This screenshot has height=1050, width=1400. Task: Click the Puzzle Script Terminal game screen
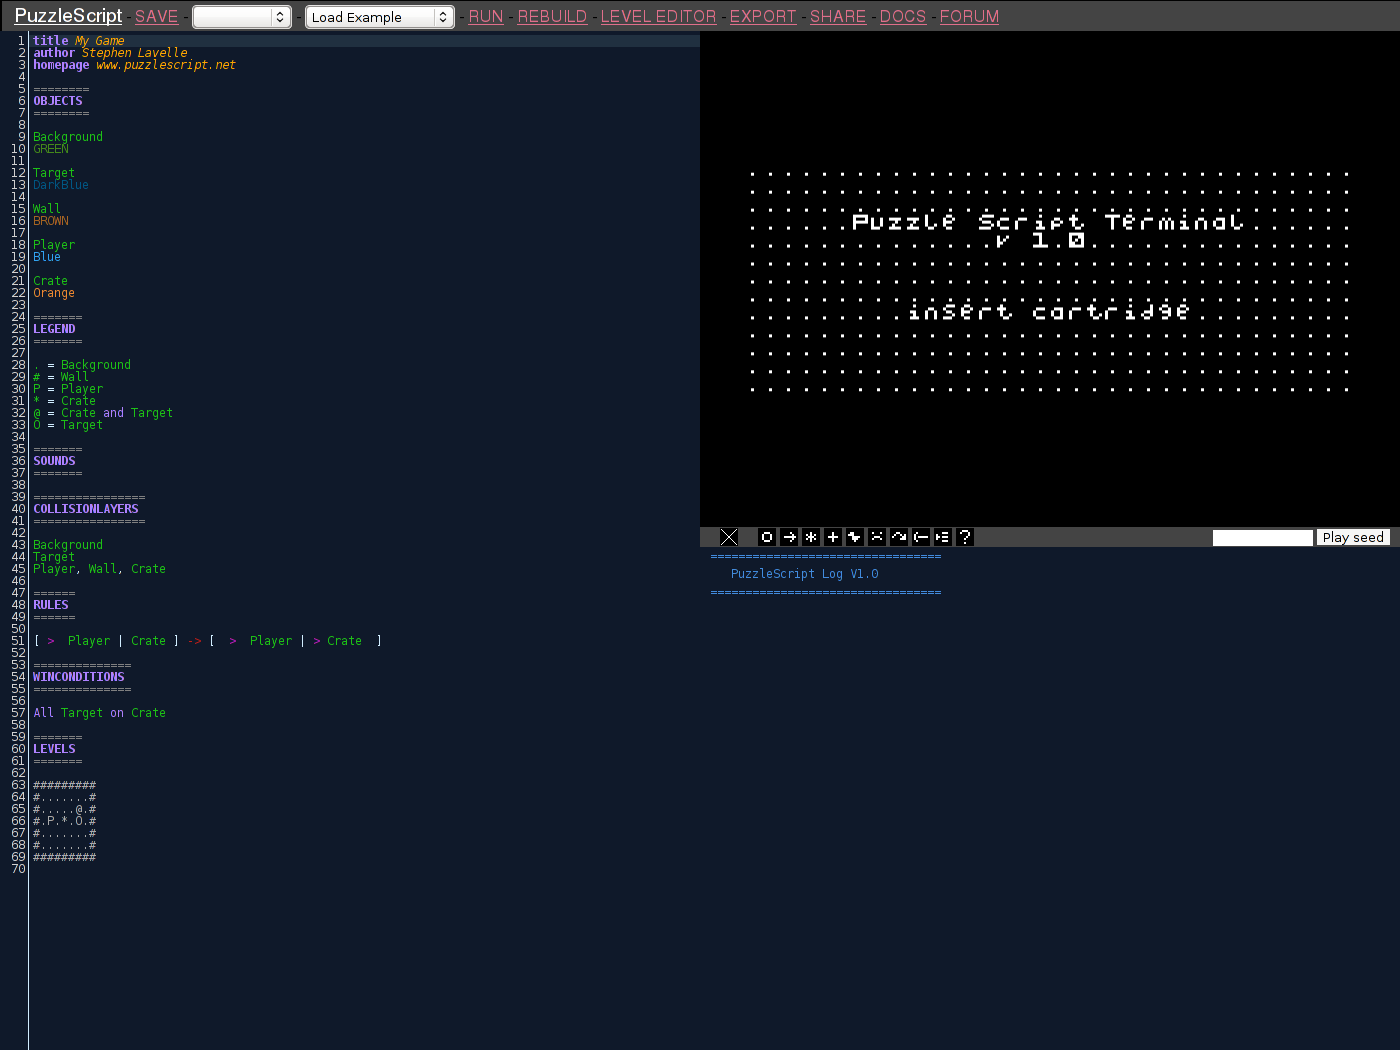click(x=1050, y=281)
